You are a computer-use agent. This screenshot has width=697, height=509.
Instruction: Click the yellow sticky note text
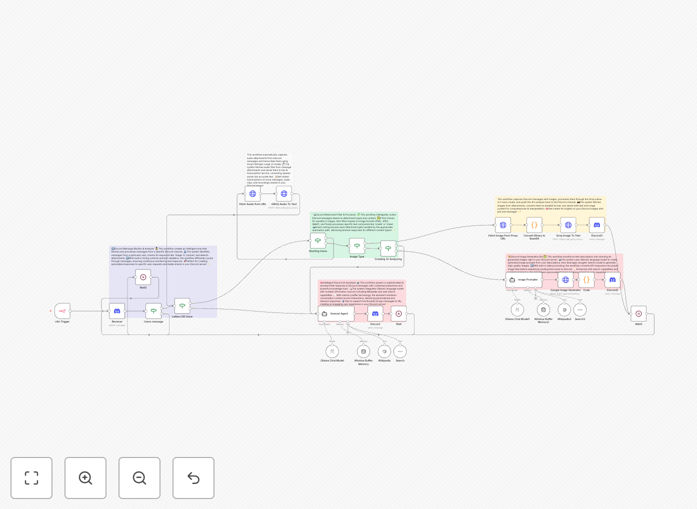(550, 205)
